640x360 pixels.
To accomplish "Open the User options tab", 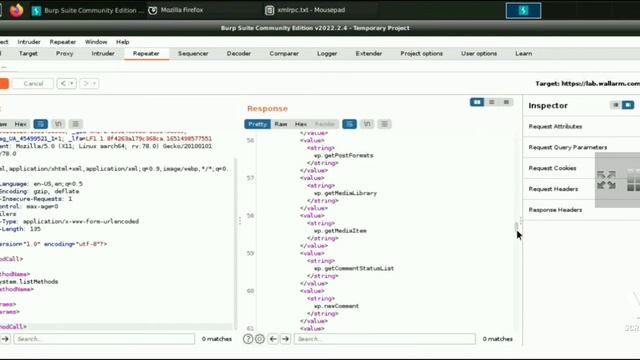I will coord(479,53).
